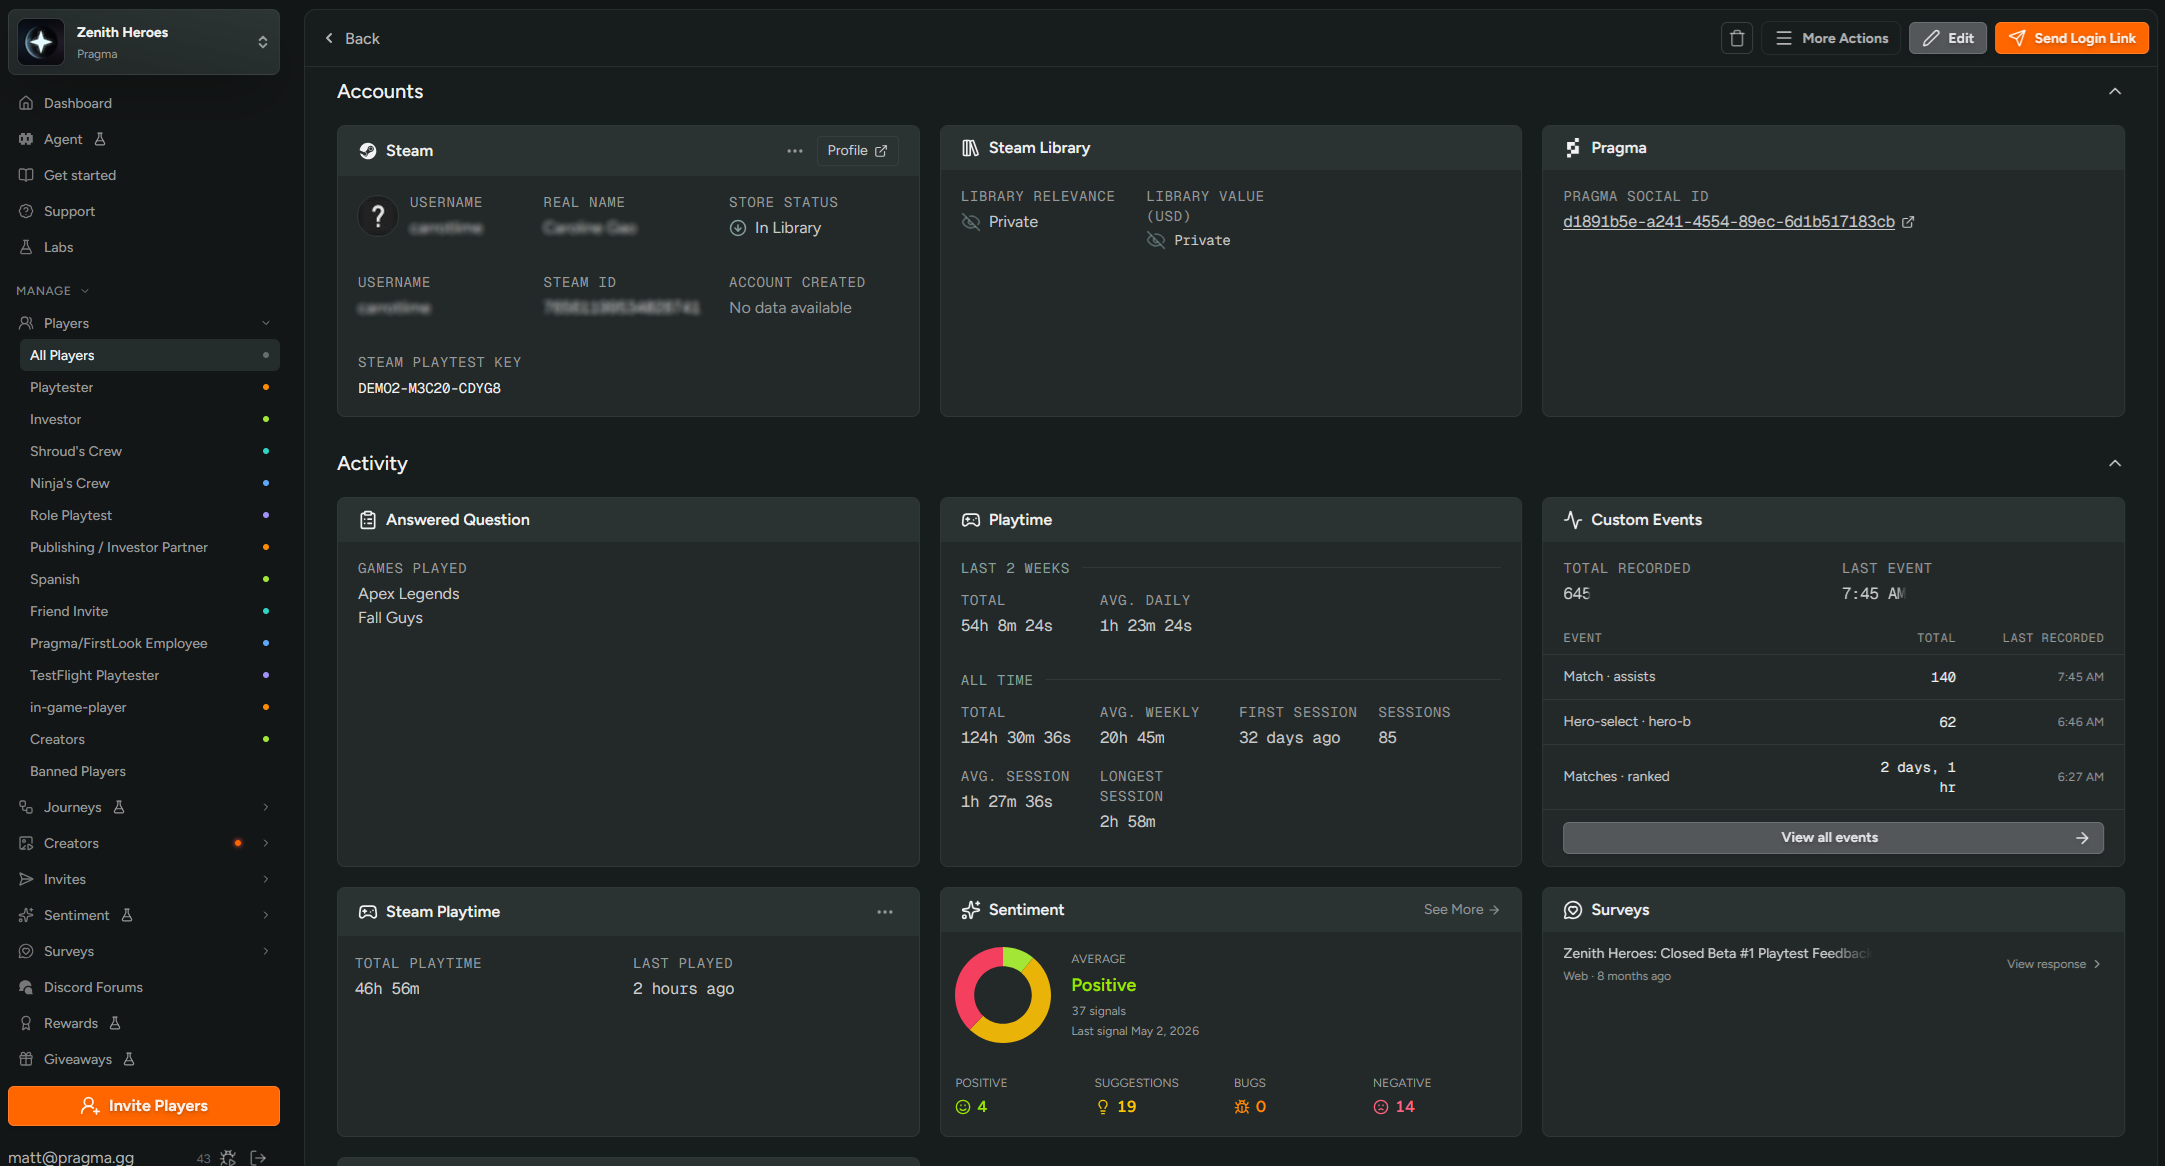Click the Invite Players button
Image resolution: width=2165 pixels, height=1166 pixels.
[144, 1105]
